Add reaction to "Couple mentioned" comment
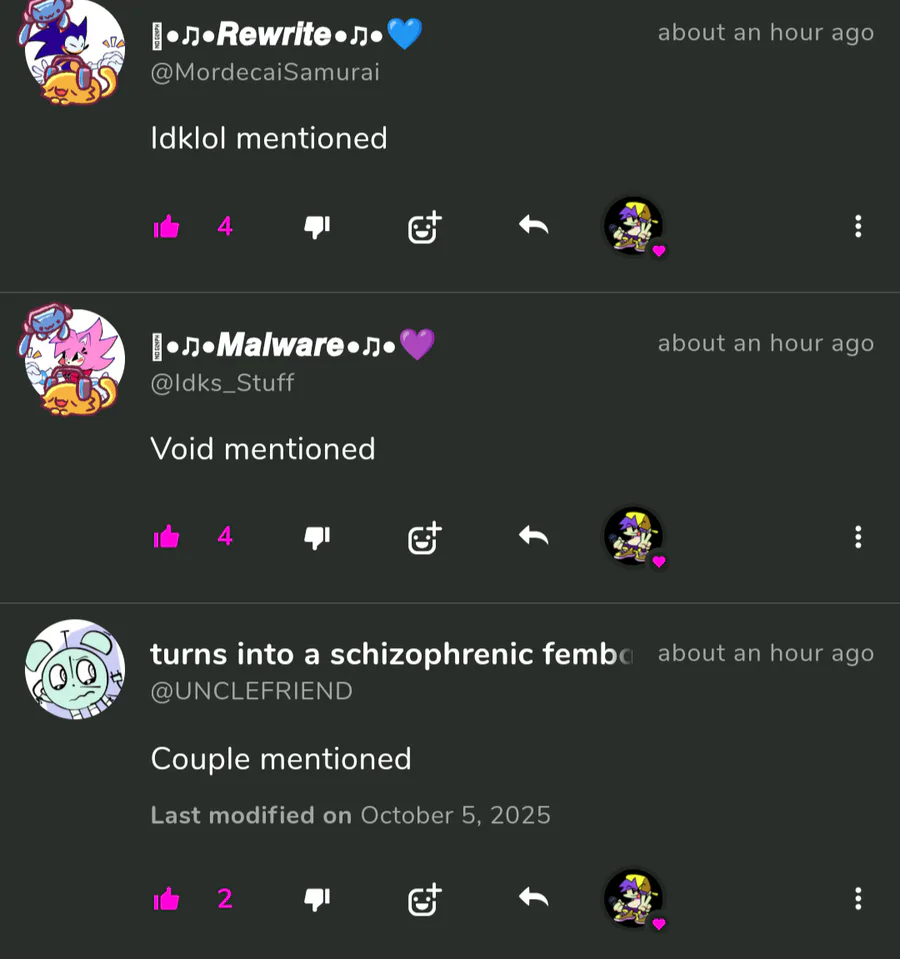 424,899
